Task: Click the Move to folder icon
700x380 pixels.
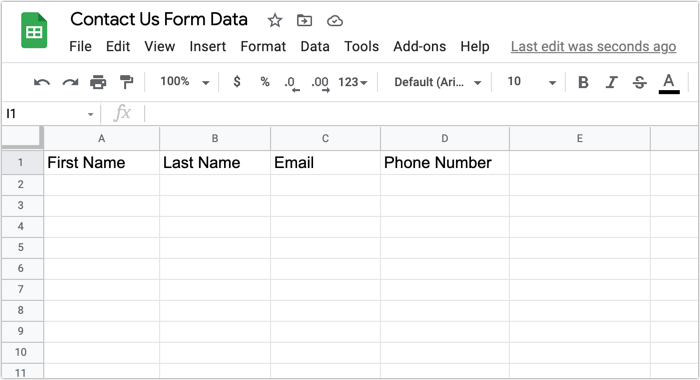Action: pyautogui.click(x=304, y=21)
